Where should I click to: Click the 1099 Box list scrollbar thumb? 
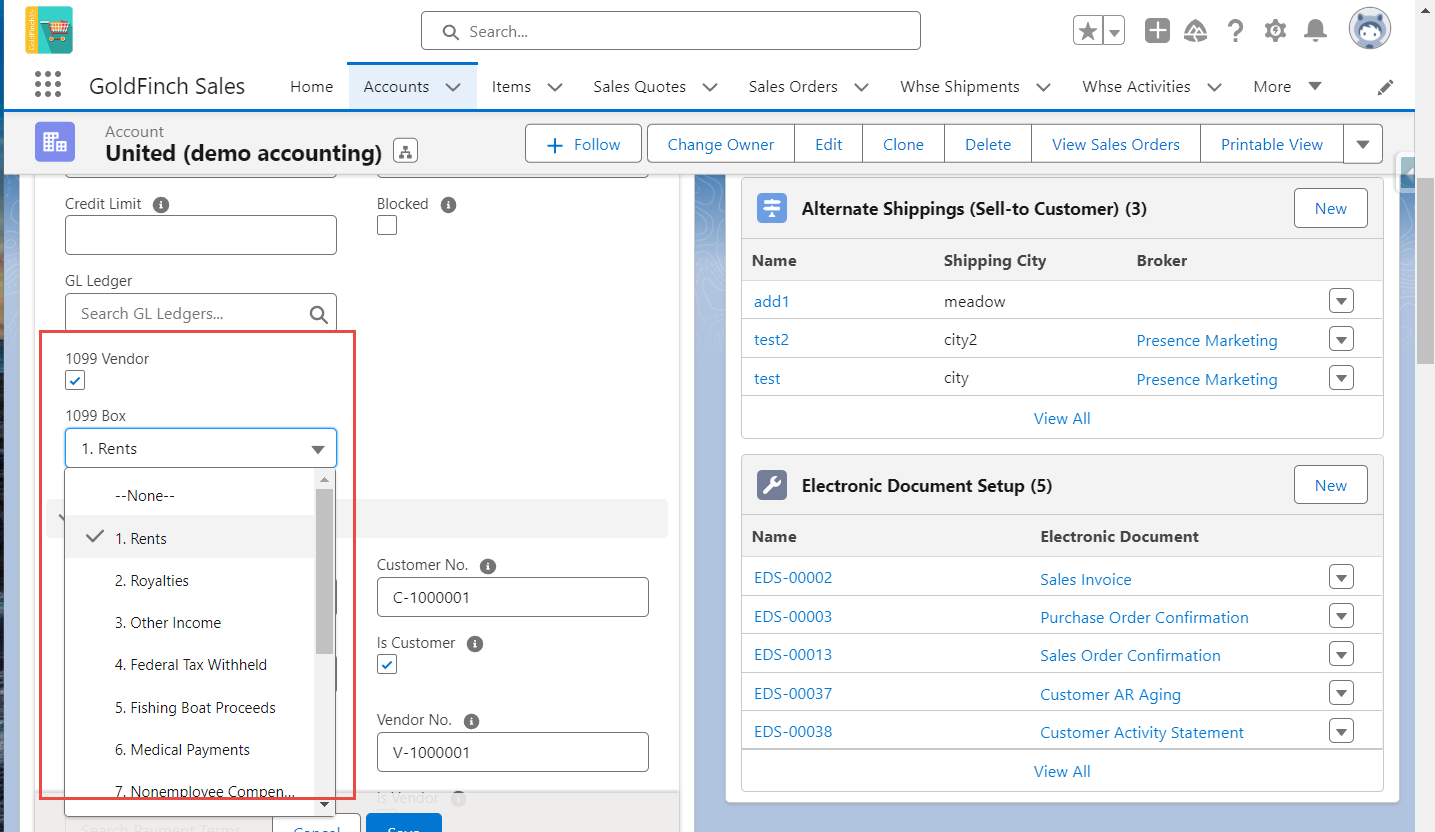[x=324, y=570]
